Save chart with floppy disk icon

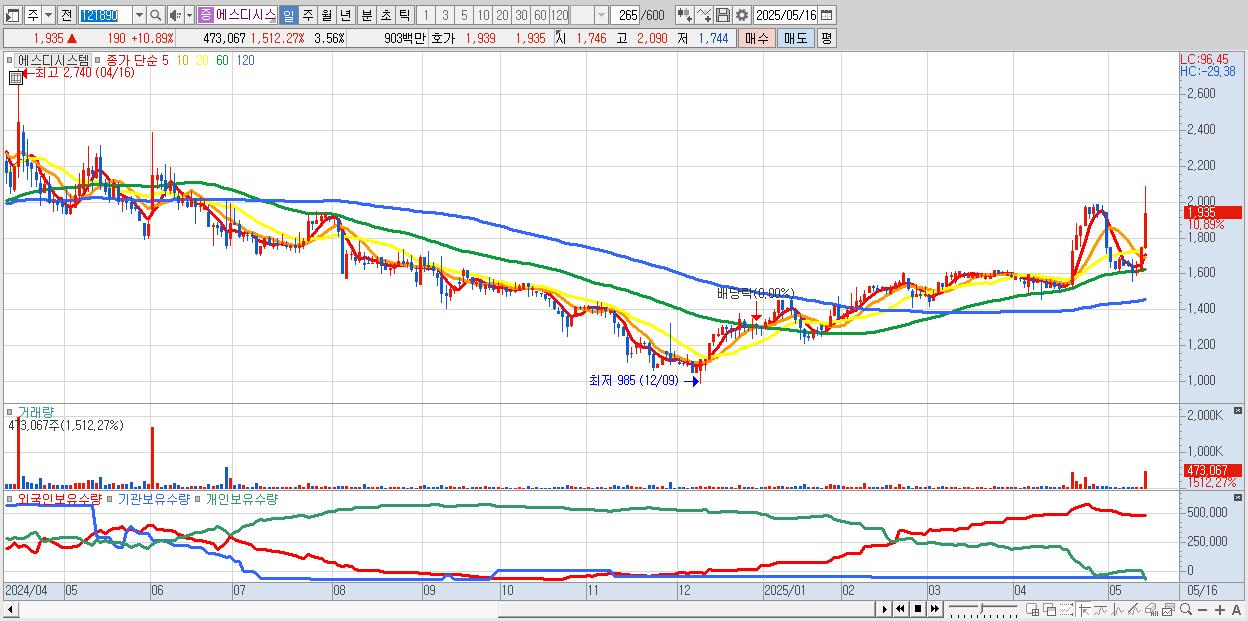click(x=723, y=15)
